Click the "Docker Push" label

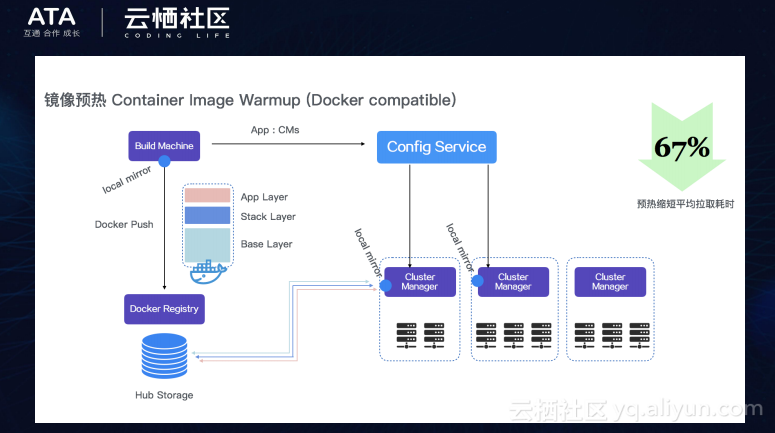click(124, 224)
